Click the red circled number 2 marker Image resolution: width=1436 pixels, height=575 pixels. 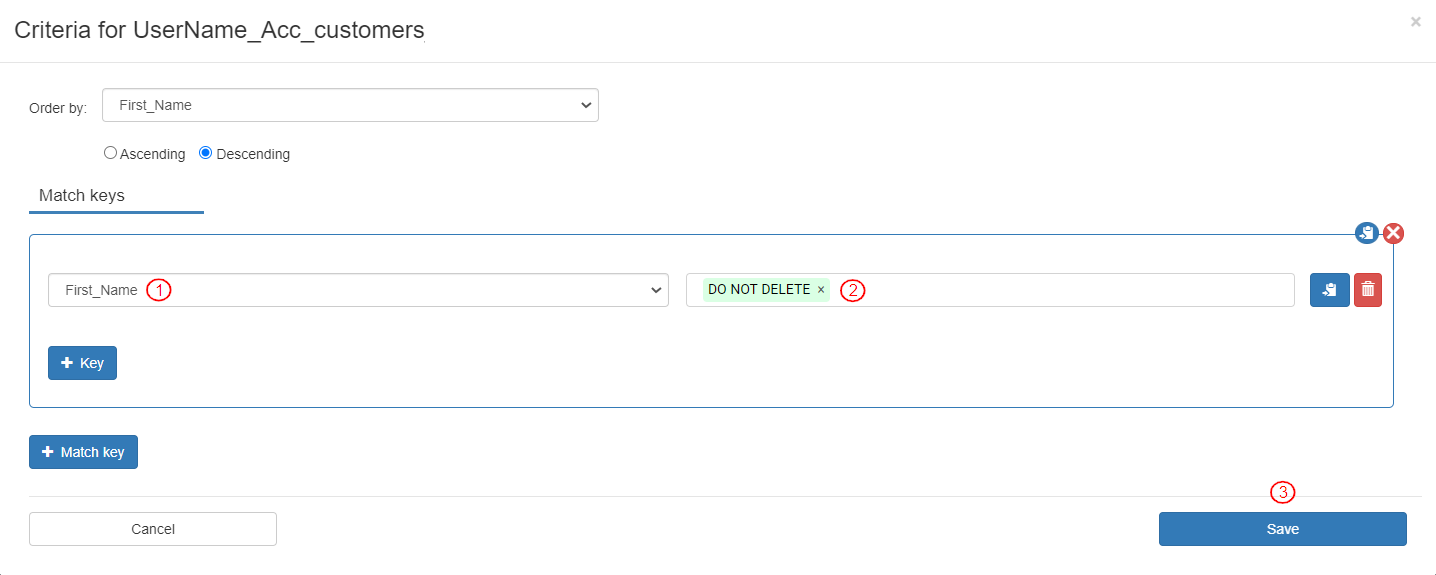[x=852, y=290]
